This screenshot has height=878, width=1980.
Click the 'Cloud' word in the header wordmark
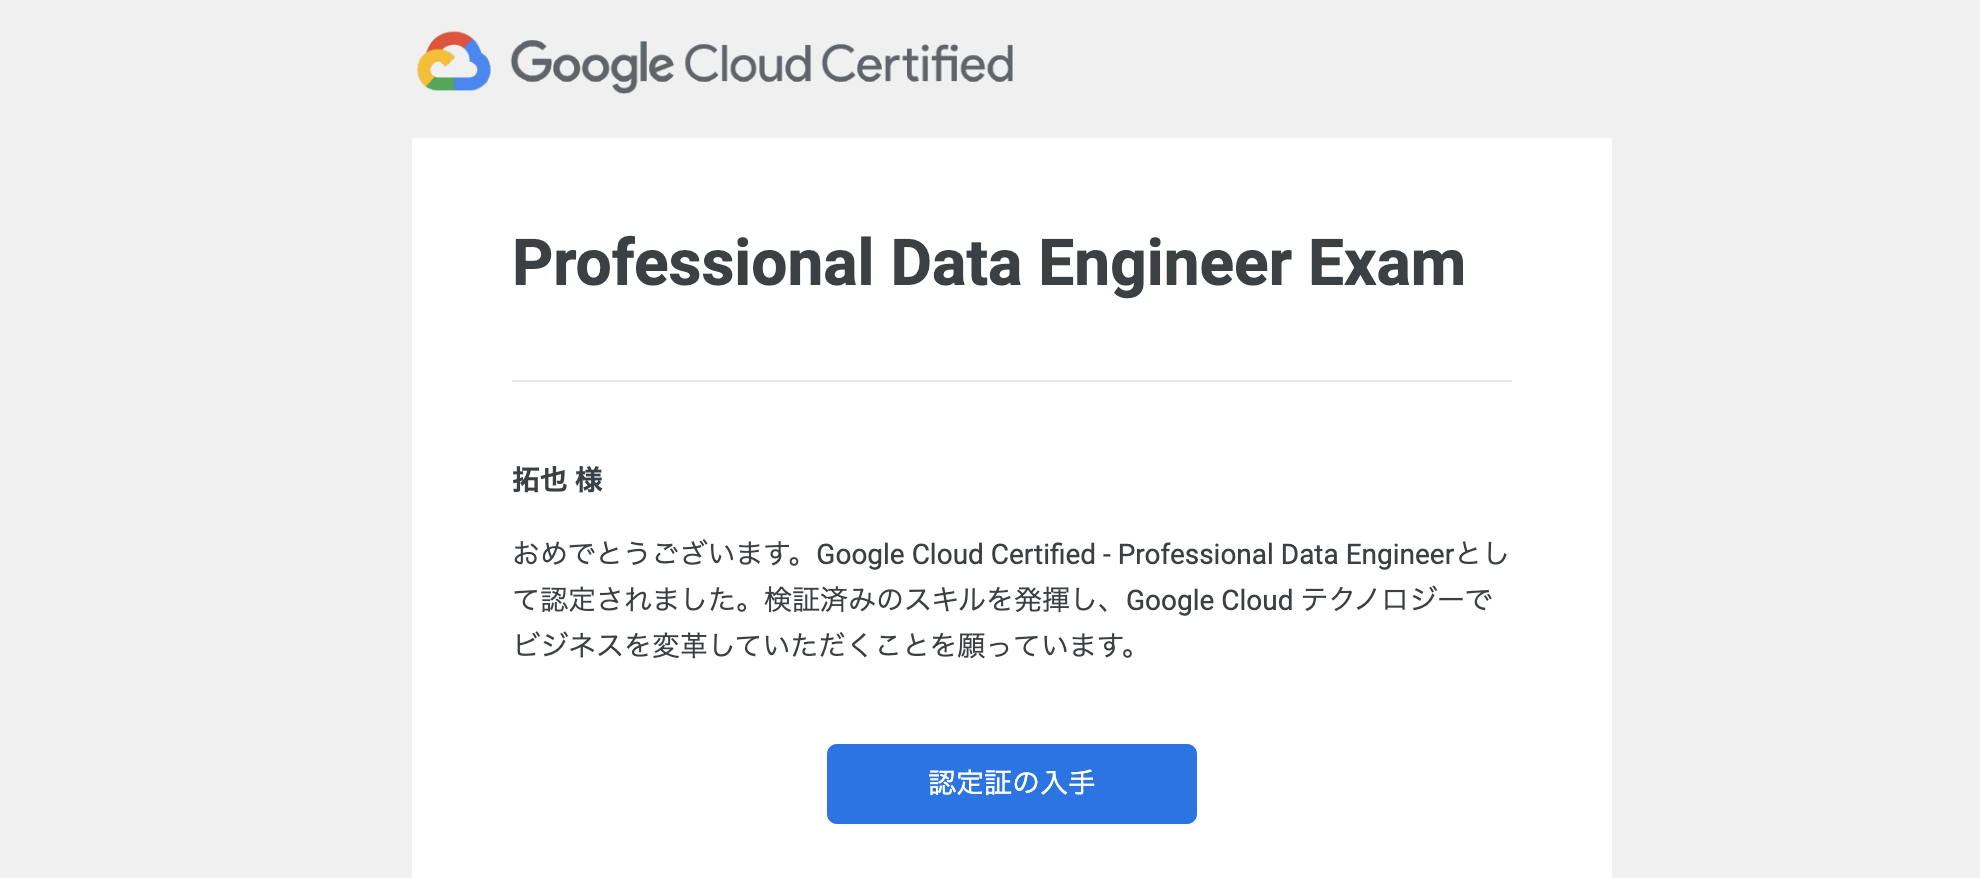coord(747,64)
